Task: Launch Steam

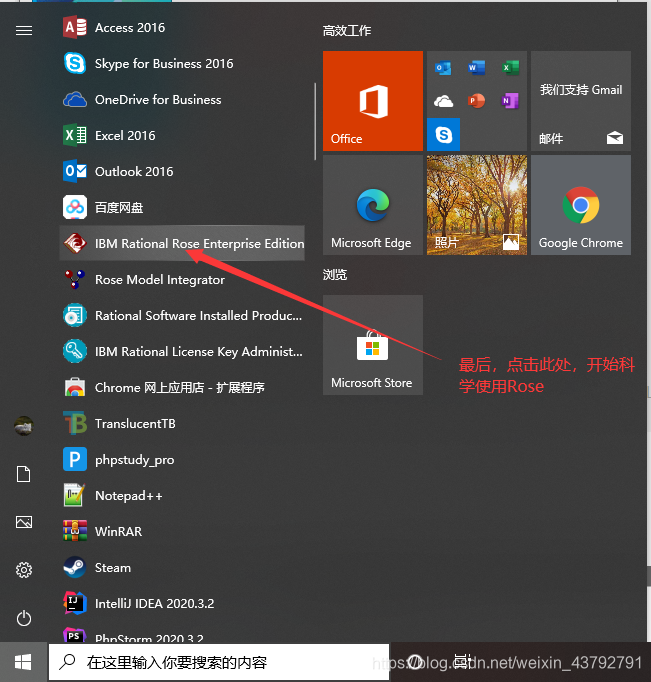Action: coord(182,568)
